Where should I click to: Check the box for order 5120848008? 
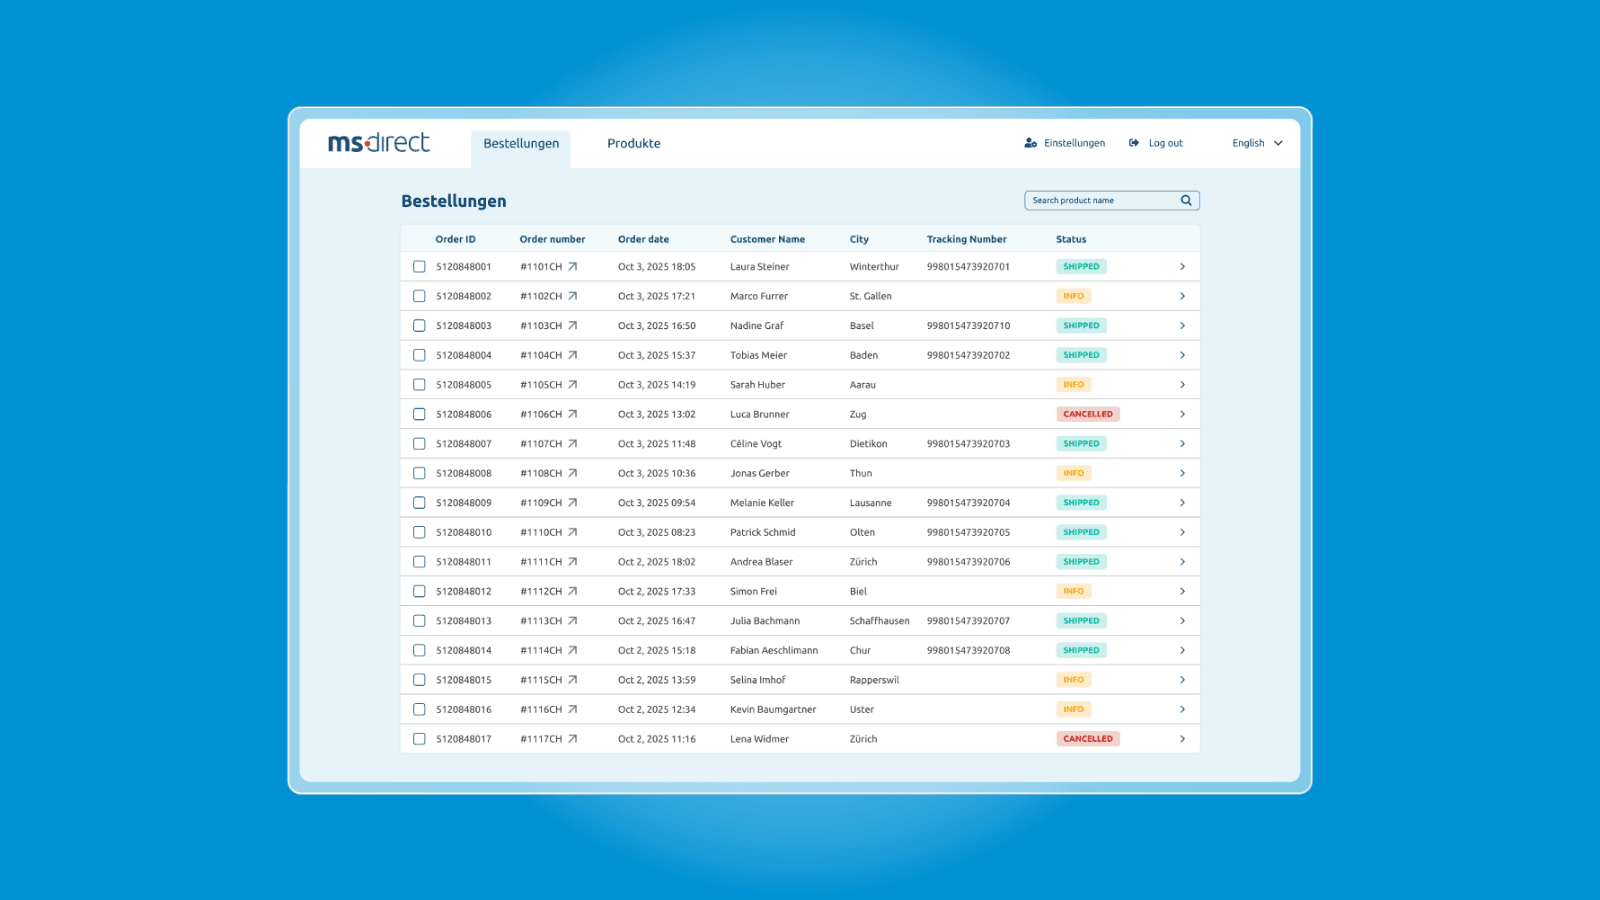(x=419, y=473)
